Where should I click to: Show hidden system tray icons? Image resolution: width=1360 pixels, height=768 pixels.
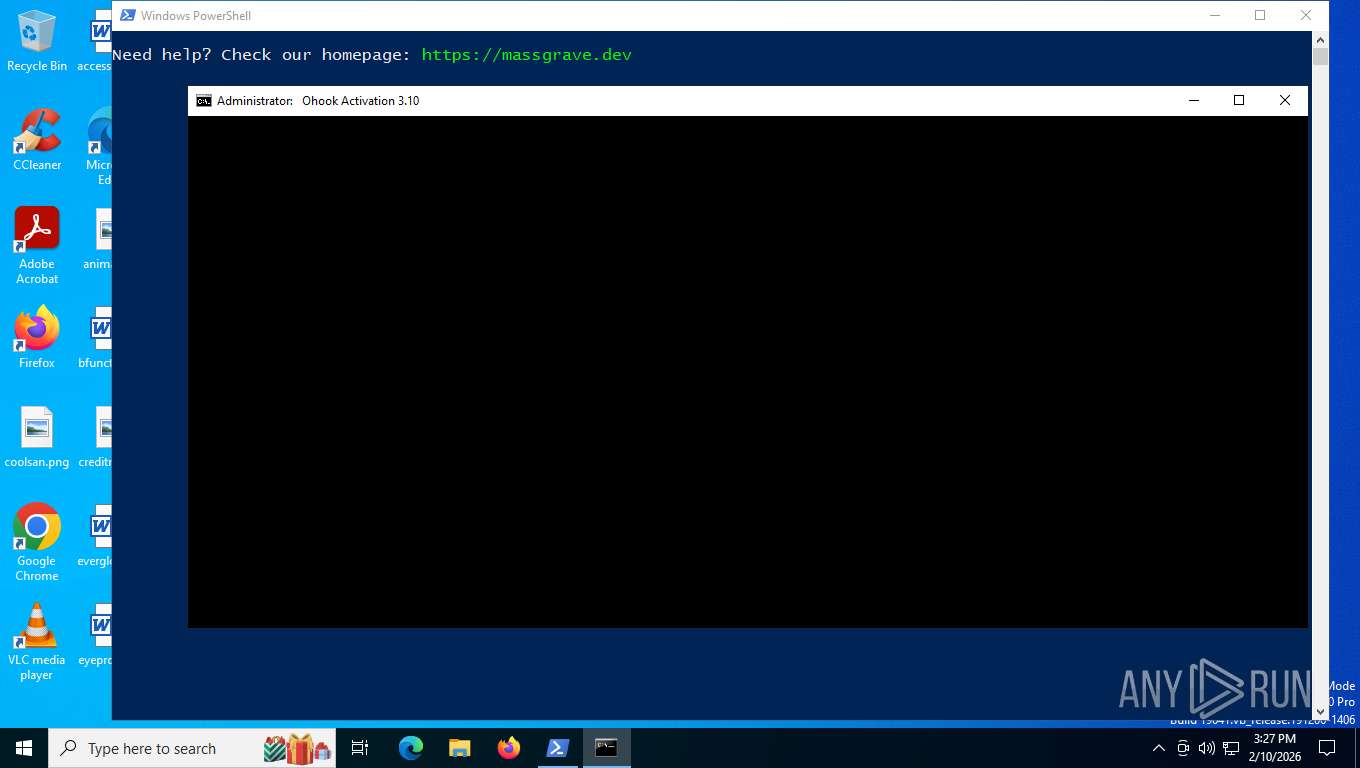[x=1159, y=748]
